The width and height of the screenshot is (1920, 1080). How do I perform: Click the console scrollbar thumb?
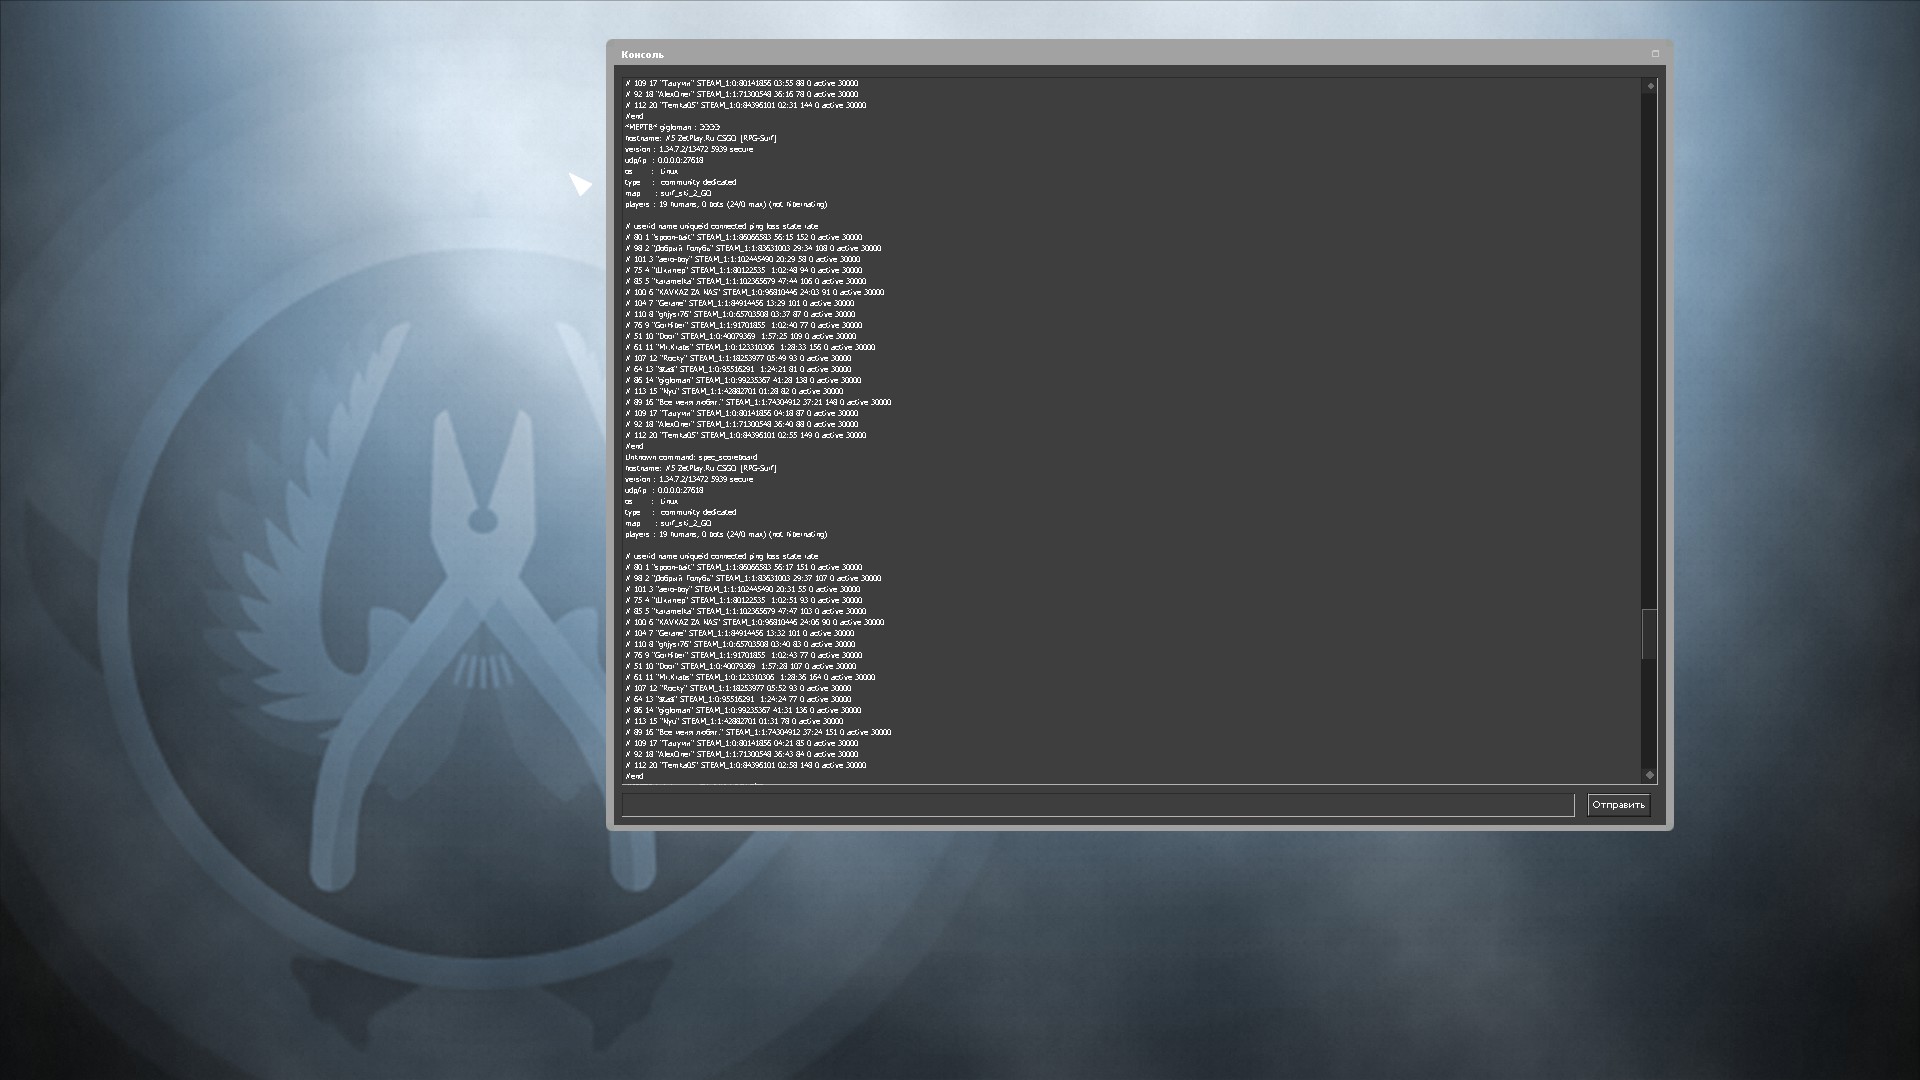click(1650, 634)
